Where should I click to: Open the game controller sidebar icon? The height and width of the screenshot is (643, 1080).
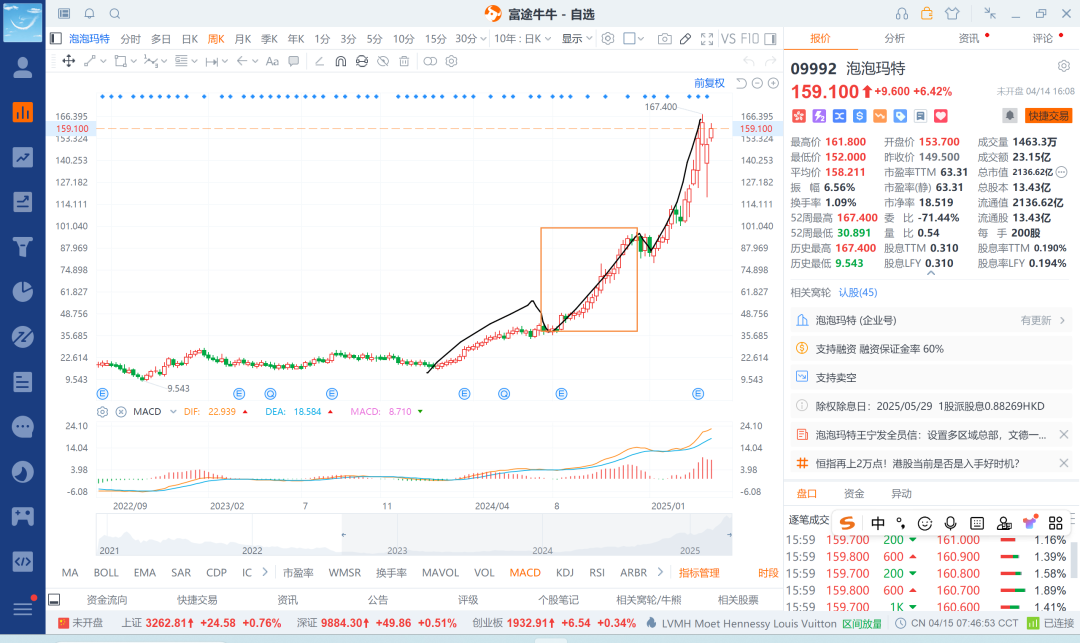tap(23, 516)
